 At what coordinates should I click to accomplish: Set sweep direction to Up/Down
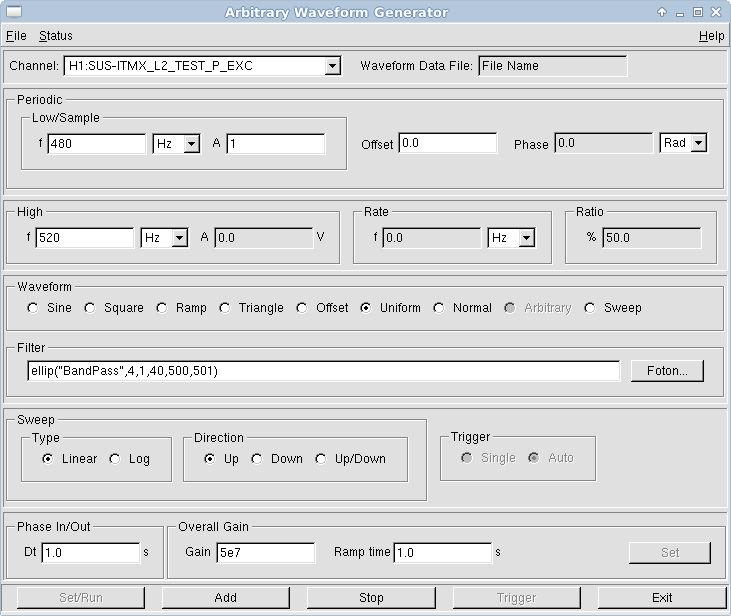click(321, 459)
